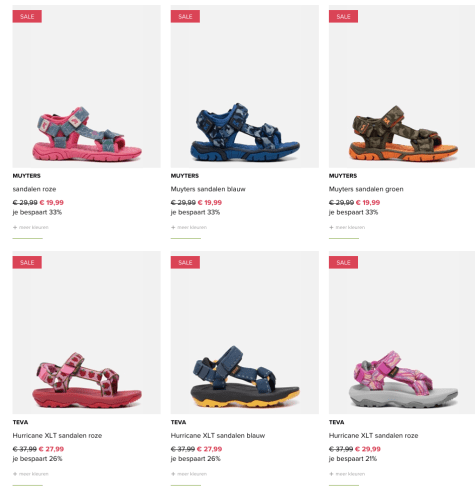This screenshot has height=493, width=475.
Task: Click the 'sandalen roze' Muyters title
Action: 34,189
